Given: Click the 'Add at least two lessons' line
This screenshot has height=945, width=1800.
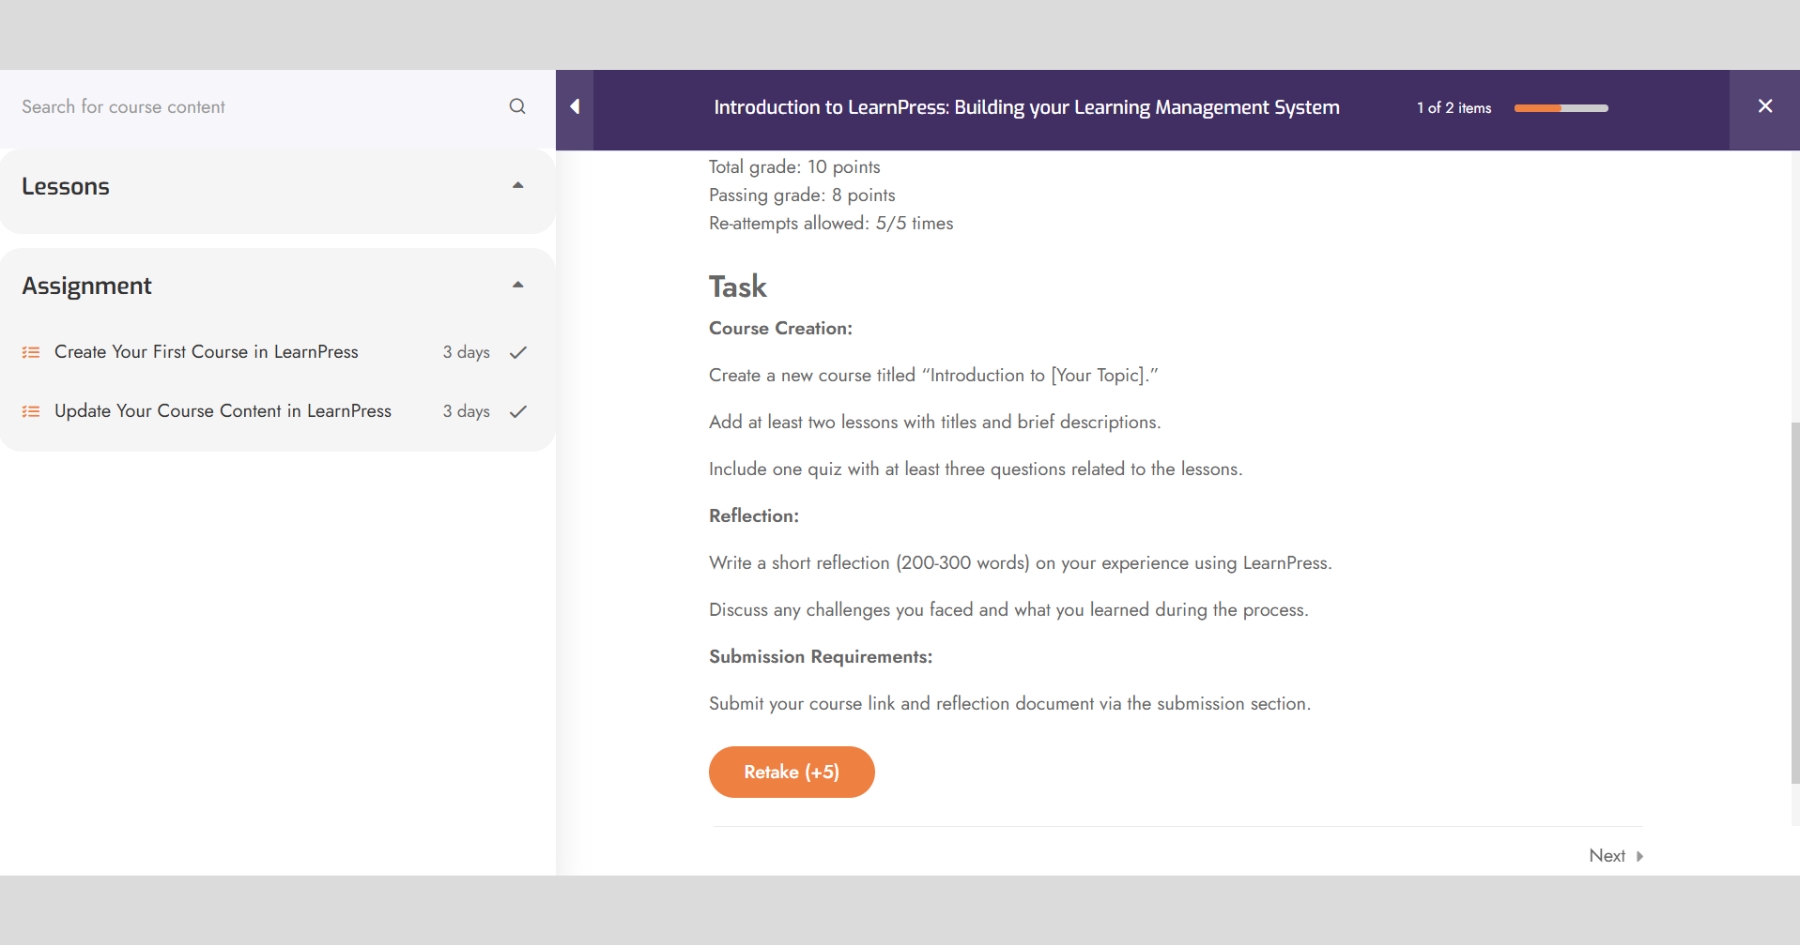Looking at the screenshot, I should (x=935, y=422).
